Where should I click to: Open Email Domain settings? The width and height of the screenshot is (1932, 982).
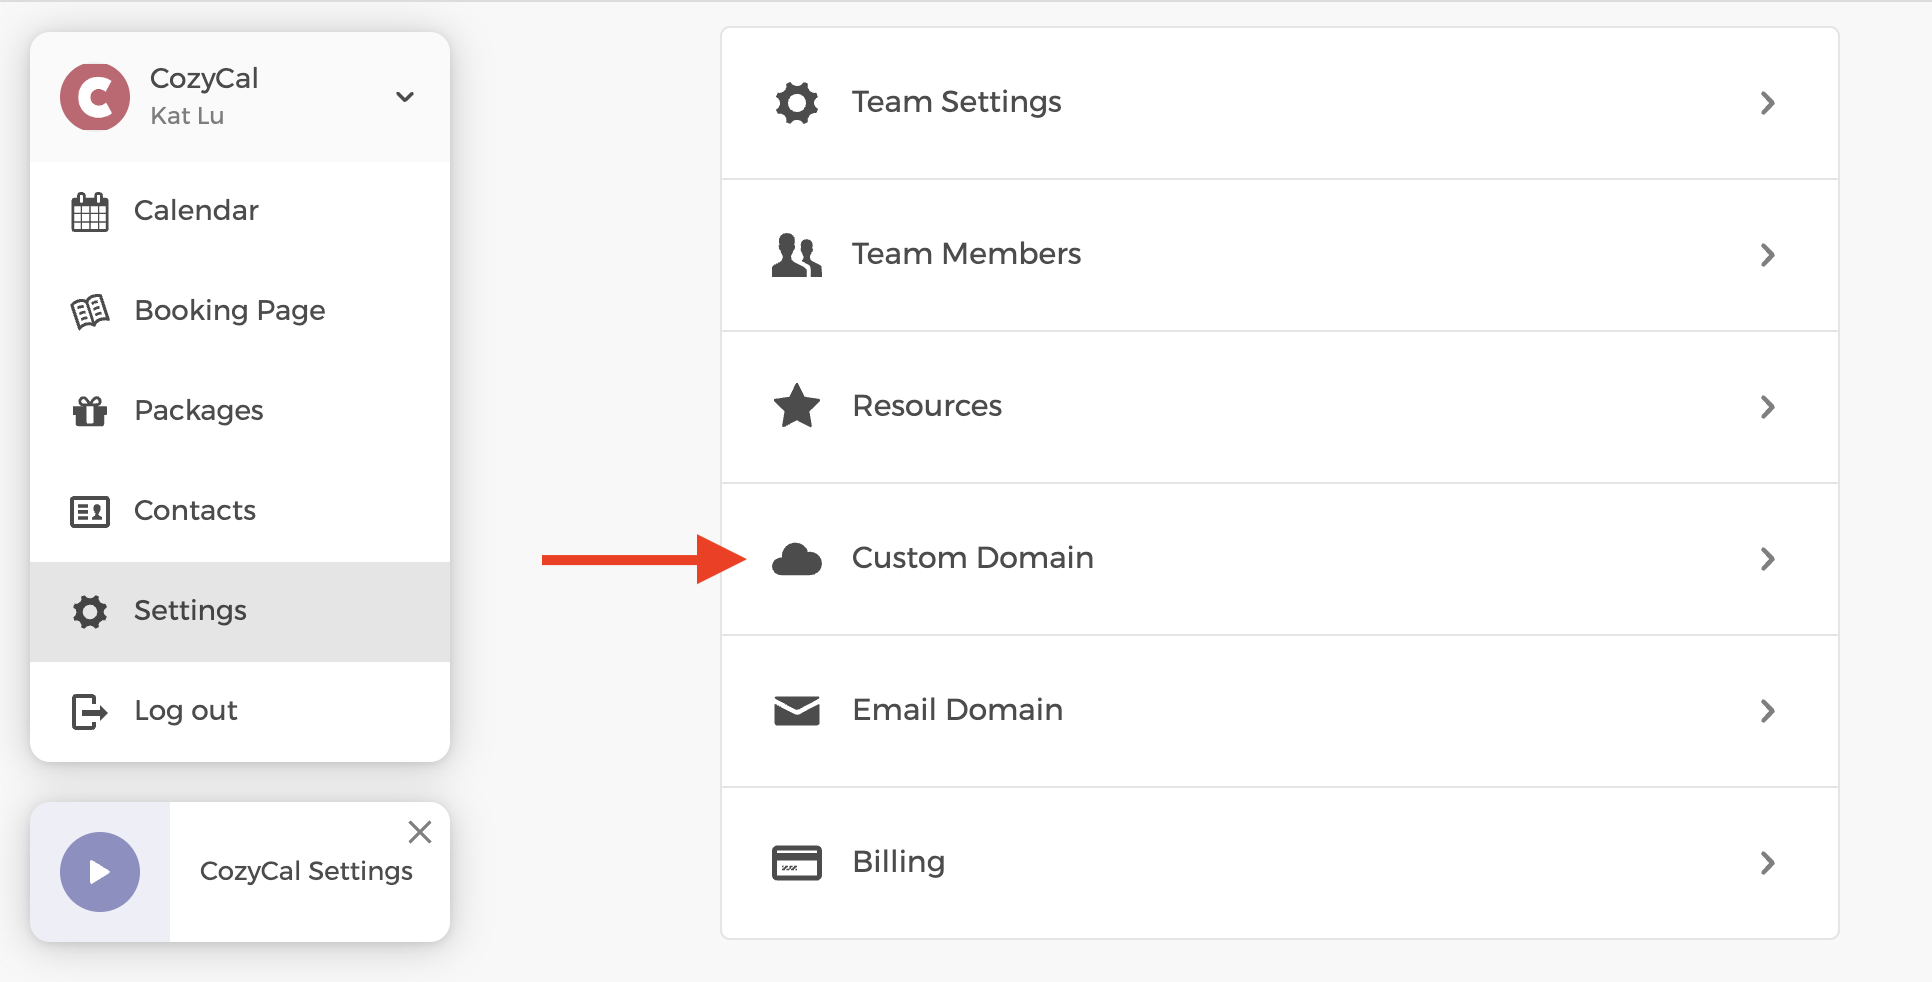(1280, 711)
